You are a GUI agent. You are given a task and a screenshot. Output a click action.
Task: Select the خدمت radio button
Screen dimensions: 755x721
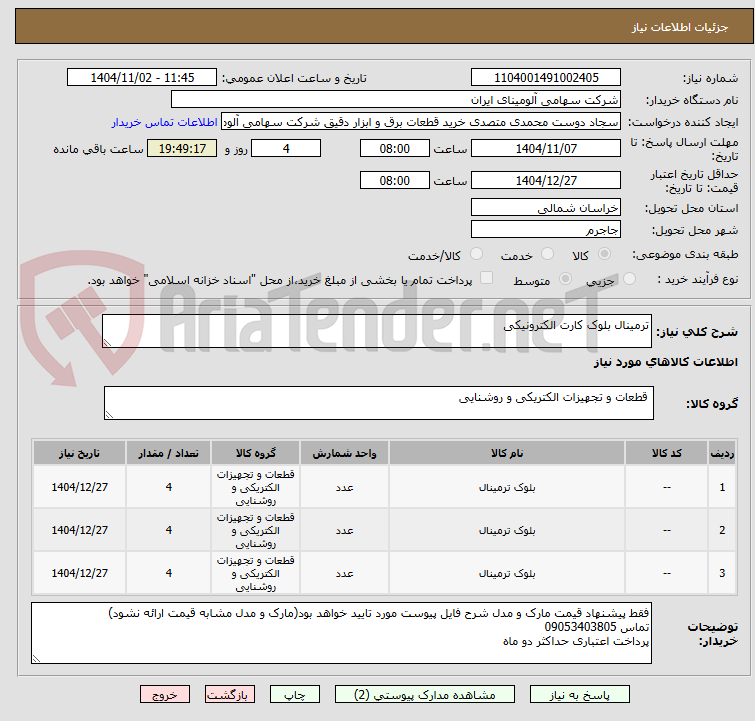tap(547, 254)
